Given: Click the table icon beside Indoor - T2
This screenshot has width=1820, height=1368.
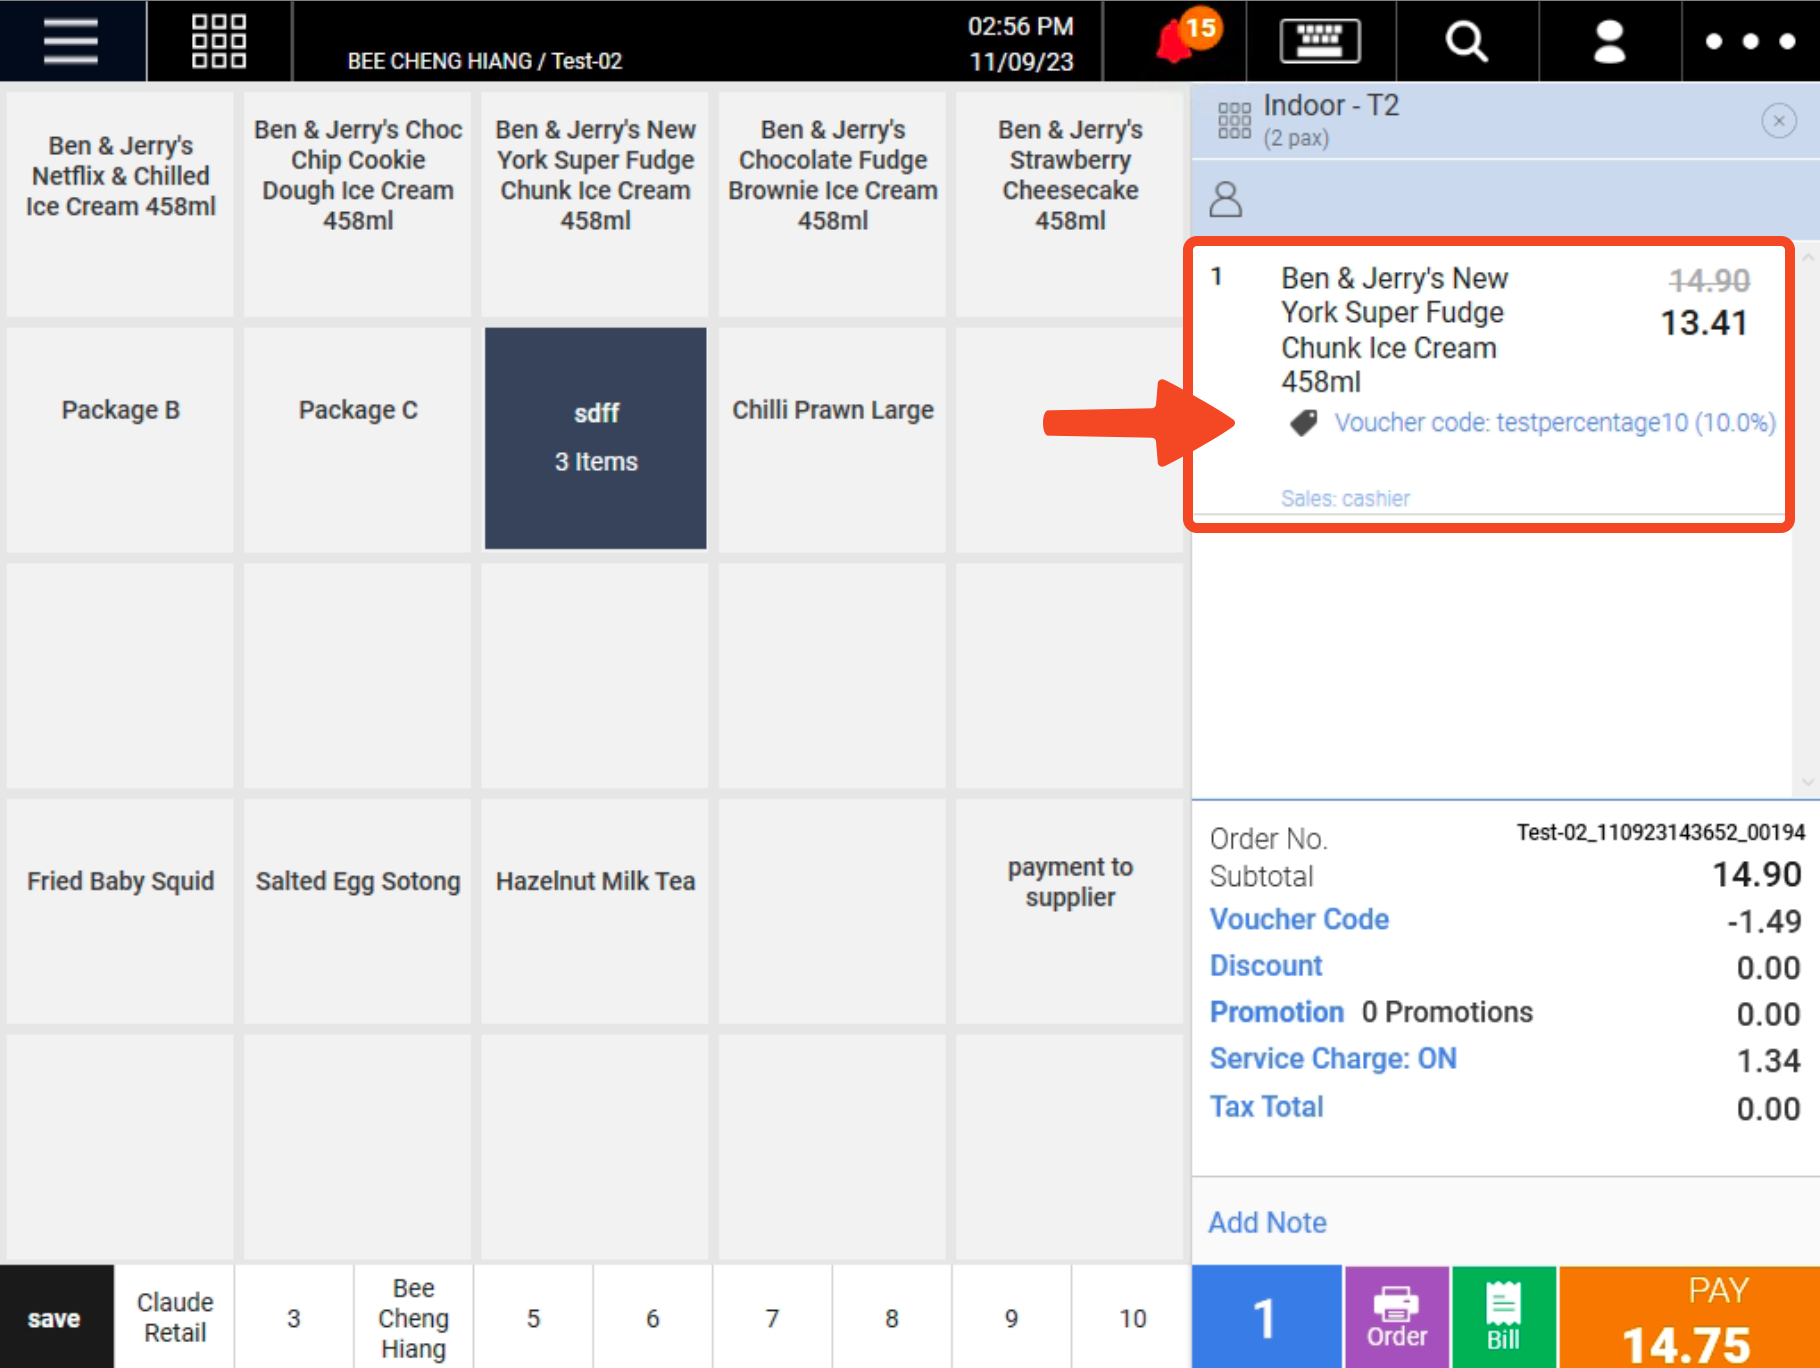Looking at the screenshot, I should click(1234, 120).
